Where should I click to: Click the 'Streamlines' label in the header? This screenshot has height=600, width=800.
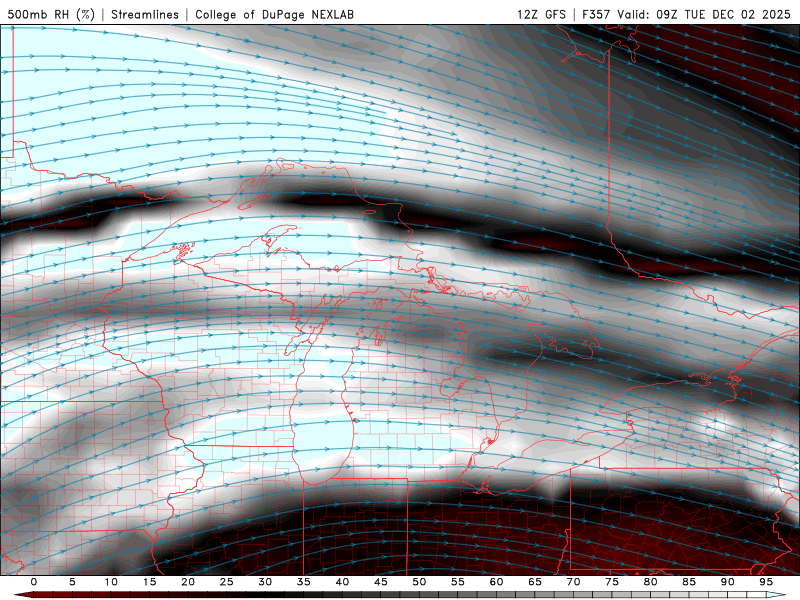click(x=145, y=14)
